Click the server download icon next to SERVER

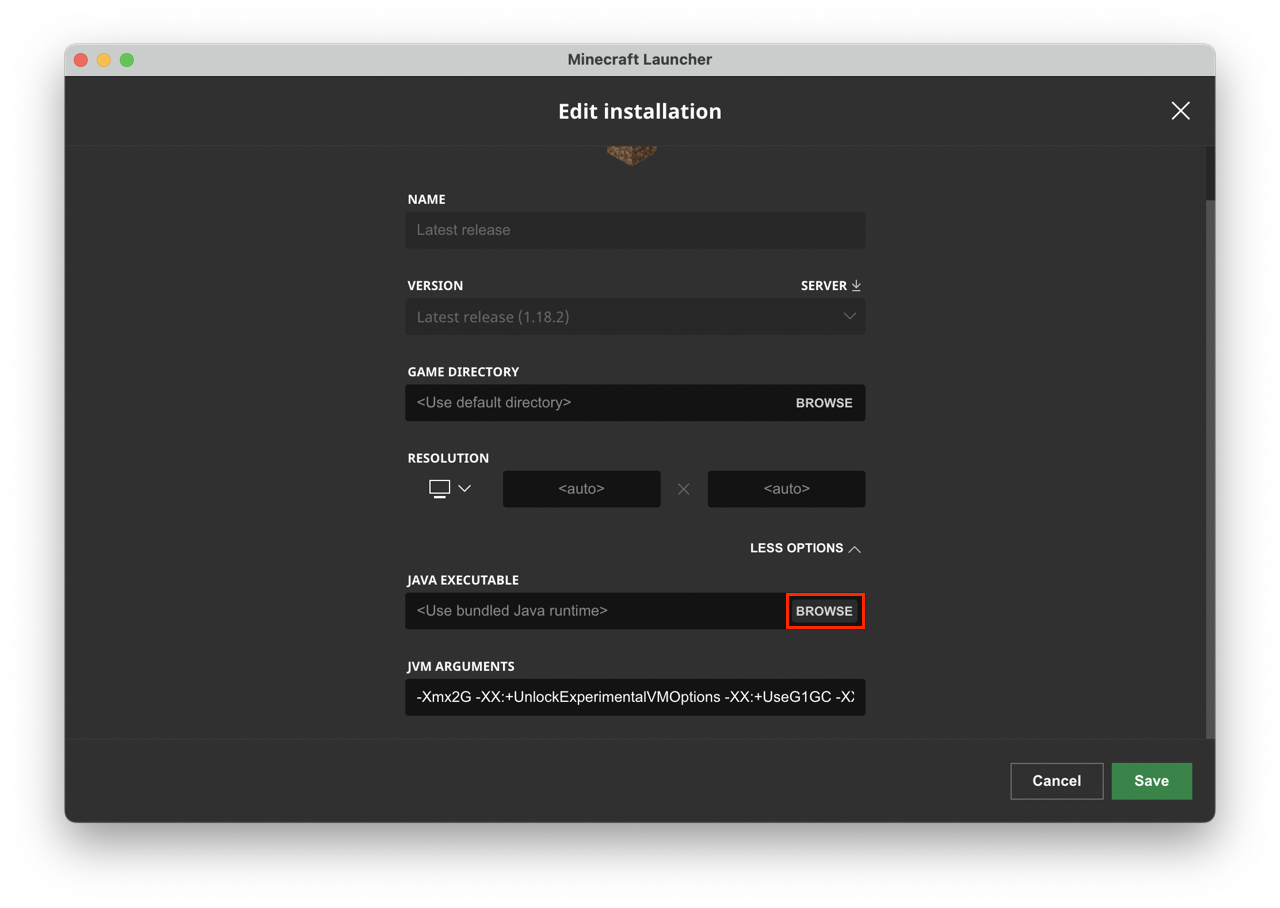coord(856,285)
